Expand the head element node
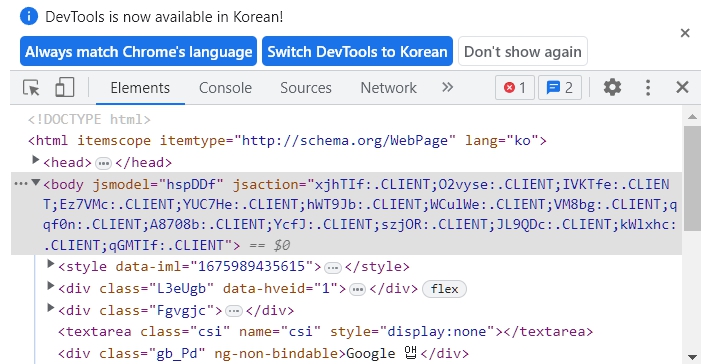This screenshot has height=364, width=701. (x=35, y=160)
